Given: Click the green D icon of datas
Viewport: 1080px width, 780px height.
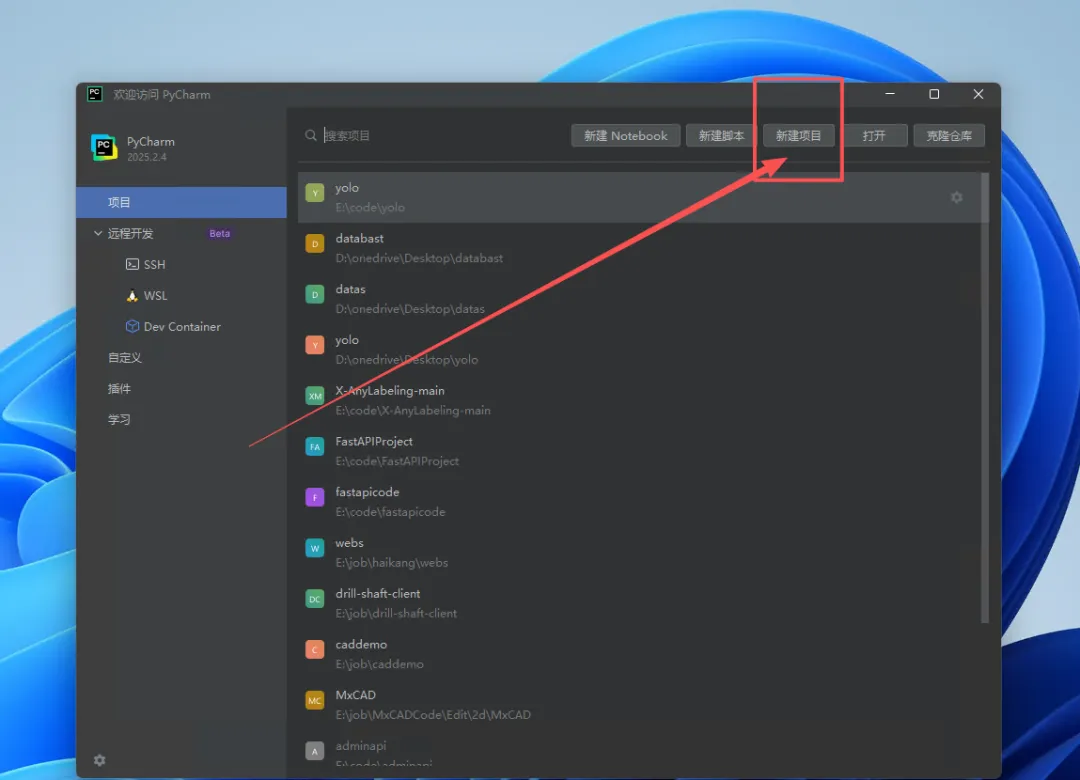Looking at the screenshot, I should (315, 295).
